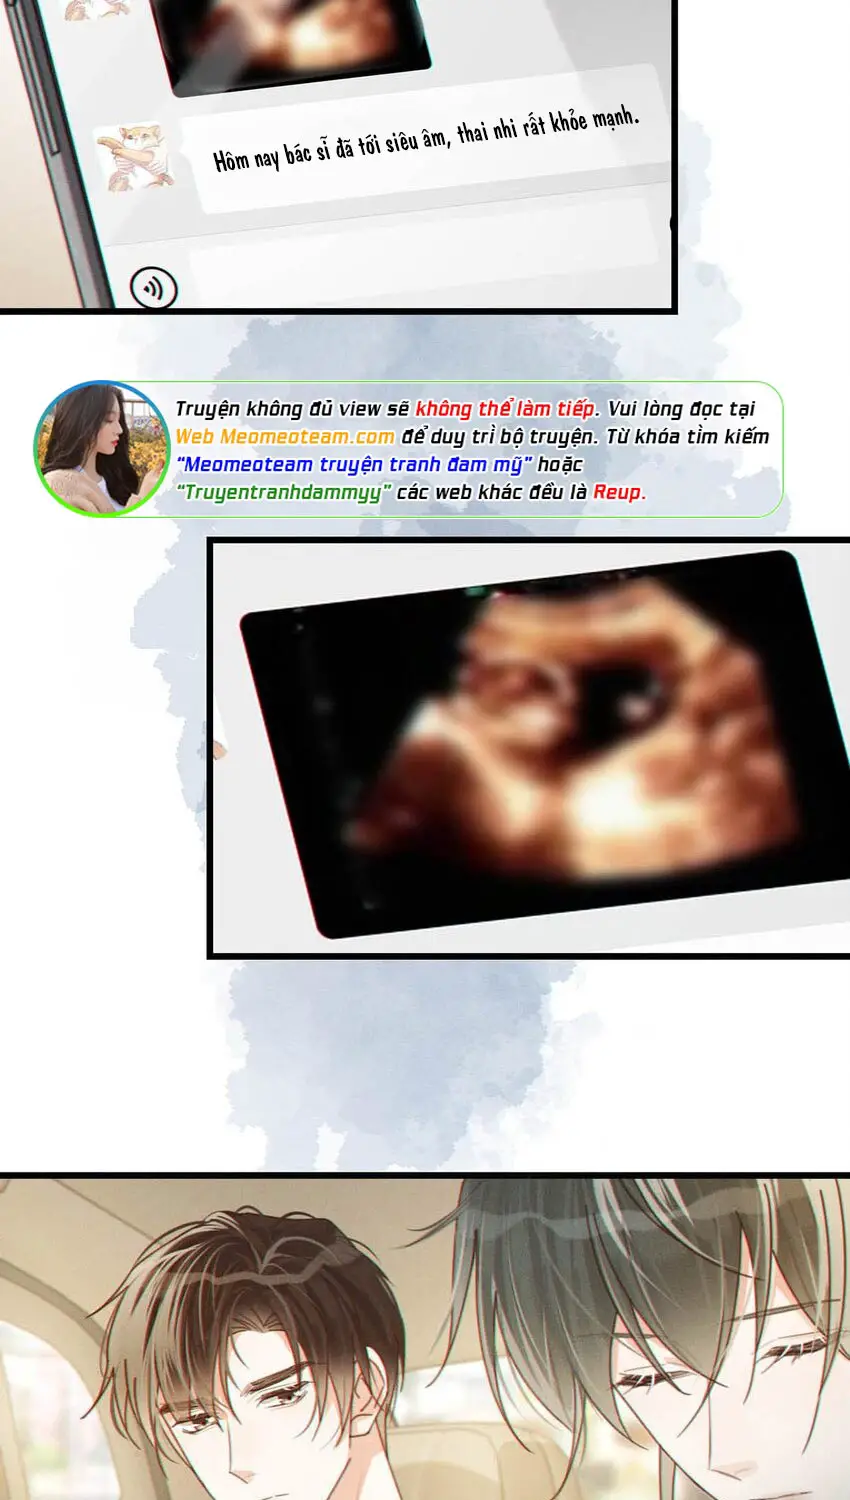Click the woman's circular avatar in banner
This screenshot has width=850, height=1500.
(100, 449)
